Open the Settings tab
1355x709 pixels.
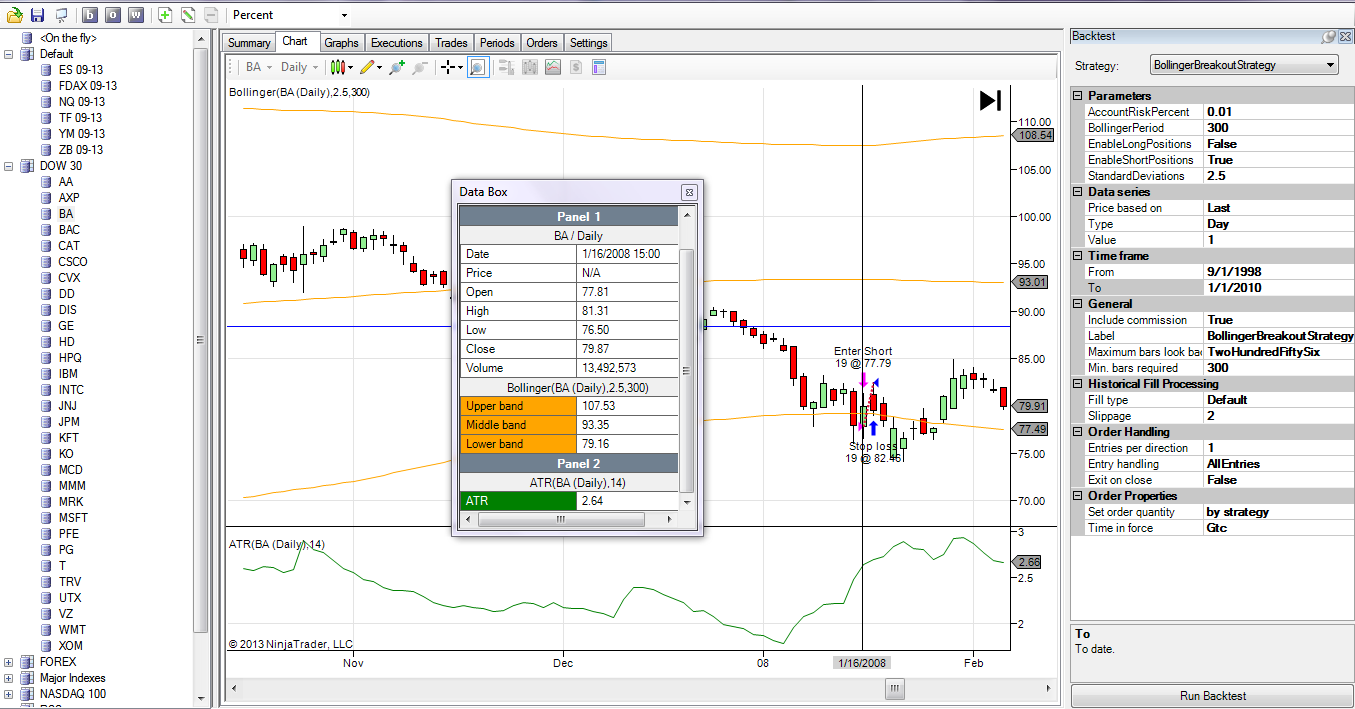(x=588, y=43)
